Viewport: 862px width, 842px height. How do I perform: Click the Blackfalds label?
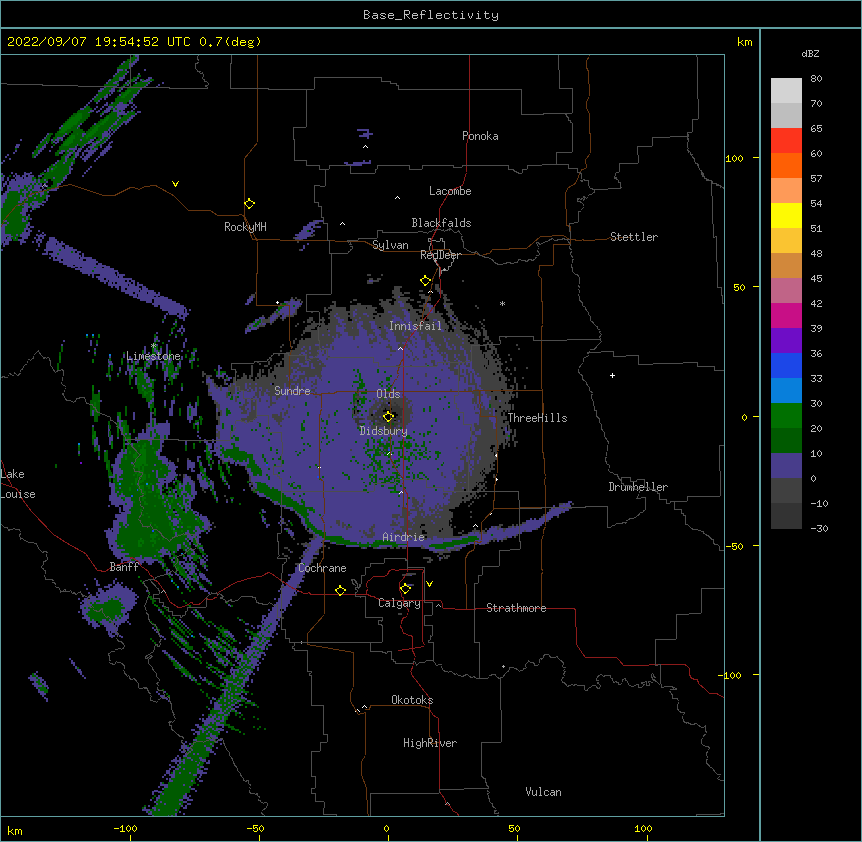441,223
